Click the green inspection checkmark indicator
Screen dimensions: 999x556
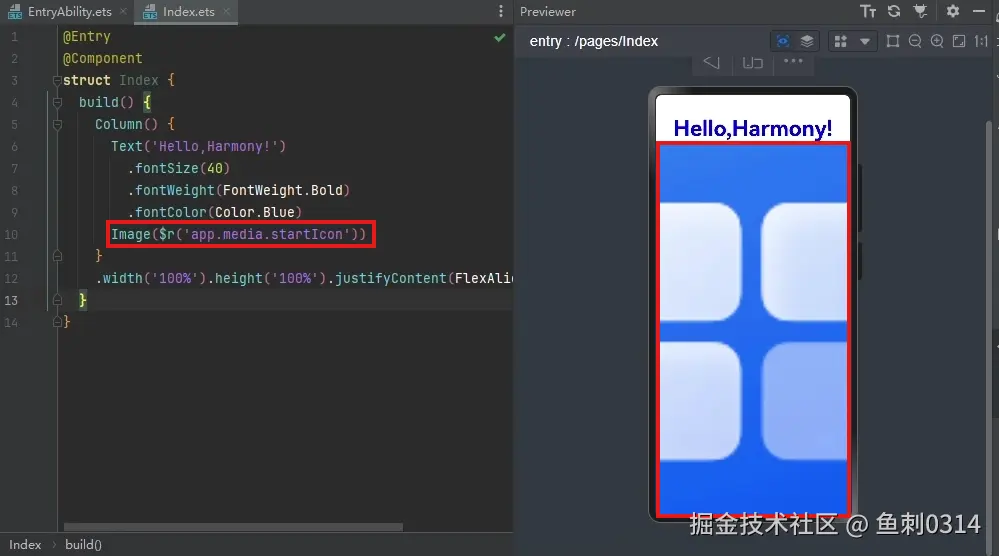click(500, 38)
